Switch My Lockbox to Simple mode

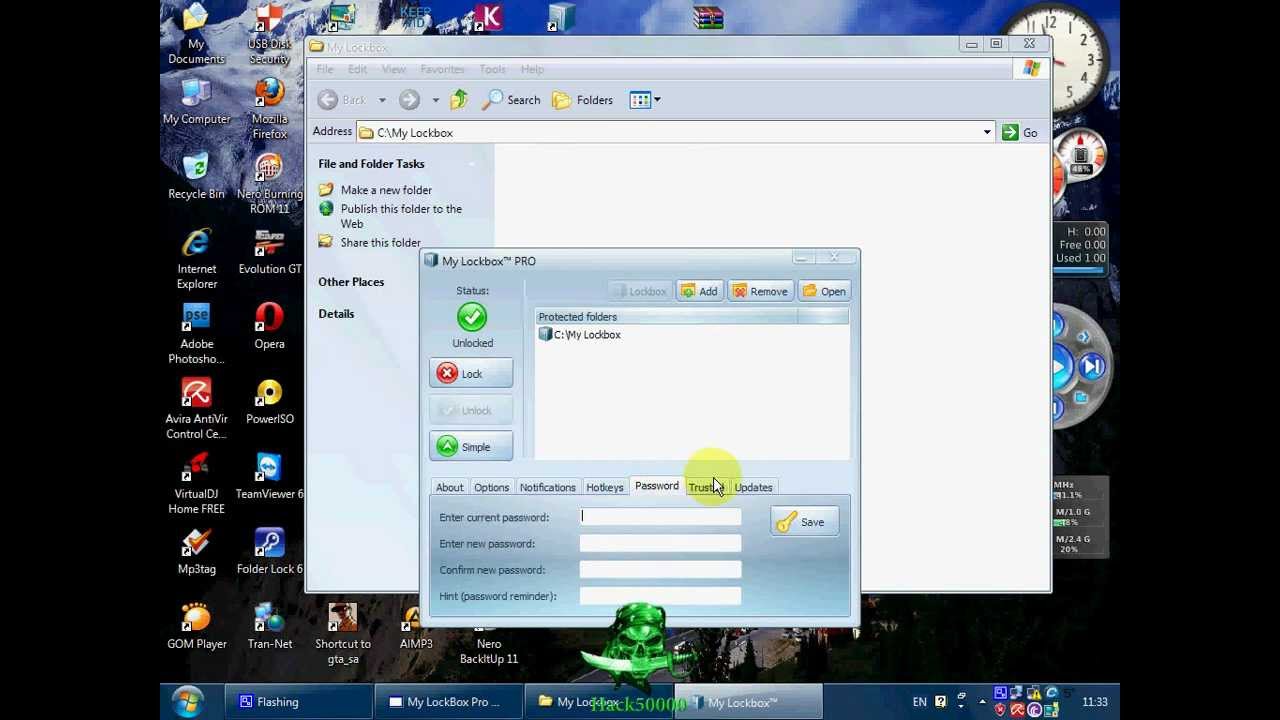click(471, 447)
